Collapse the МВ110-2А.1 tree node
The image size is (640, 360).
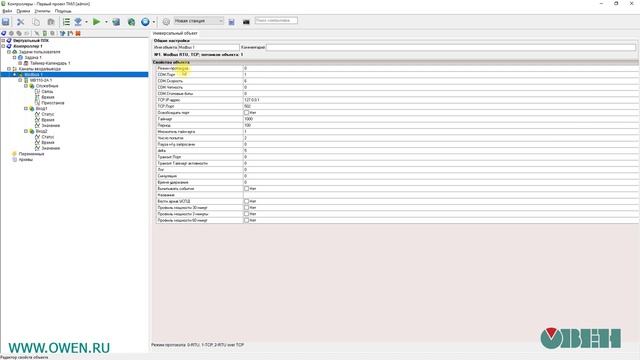pyautogui.click(x=20, y=80)
